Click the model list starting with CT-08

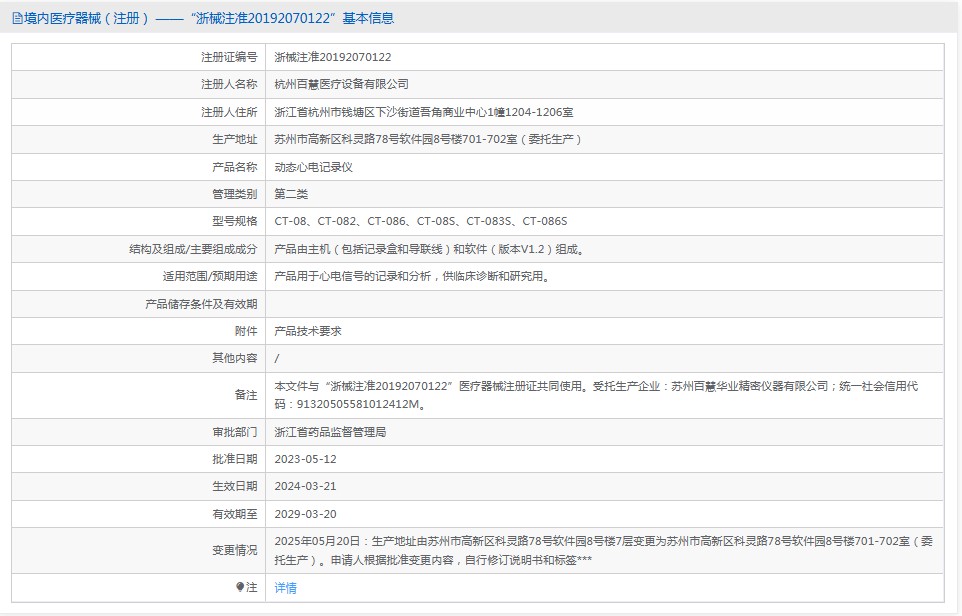tap(420, 221)
